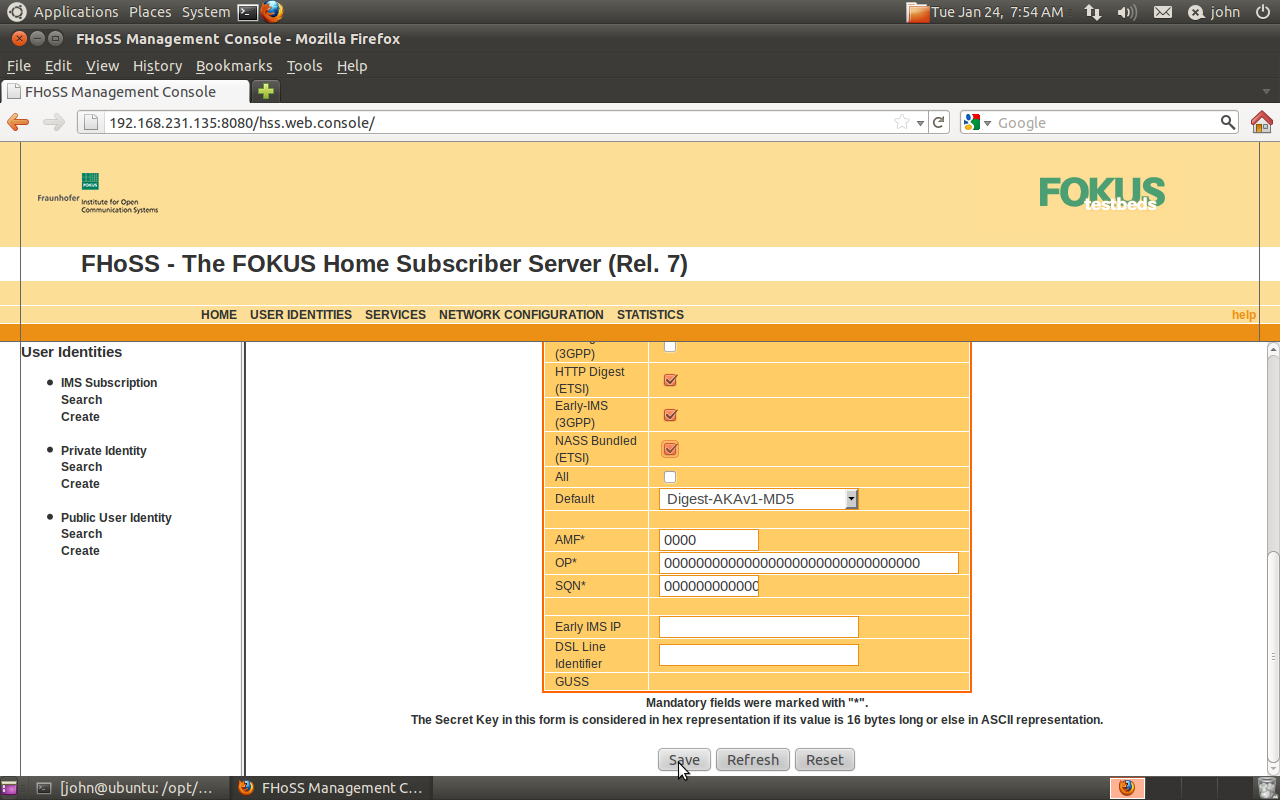Uncheck the HTTP Digest (ETSI) checkbox
Image resolution: width=1280 pixels, height=800 pixels.
[670, 380]
